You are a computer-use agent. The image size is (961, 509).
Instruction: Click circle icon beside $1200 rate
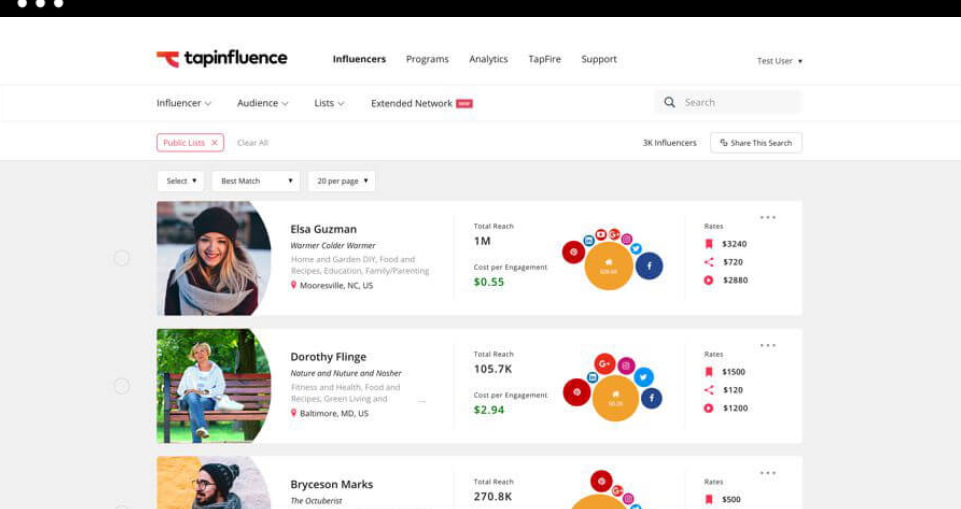tap(708, 408)
